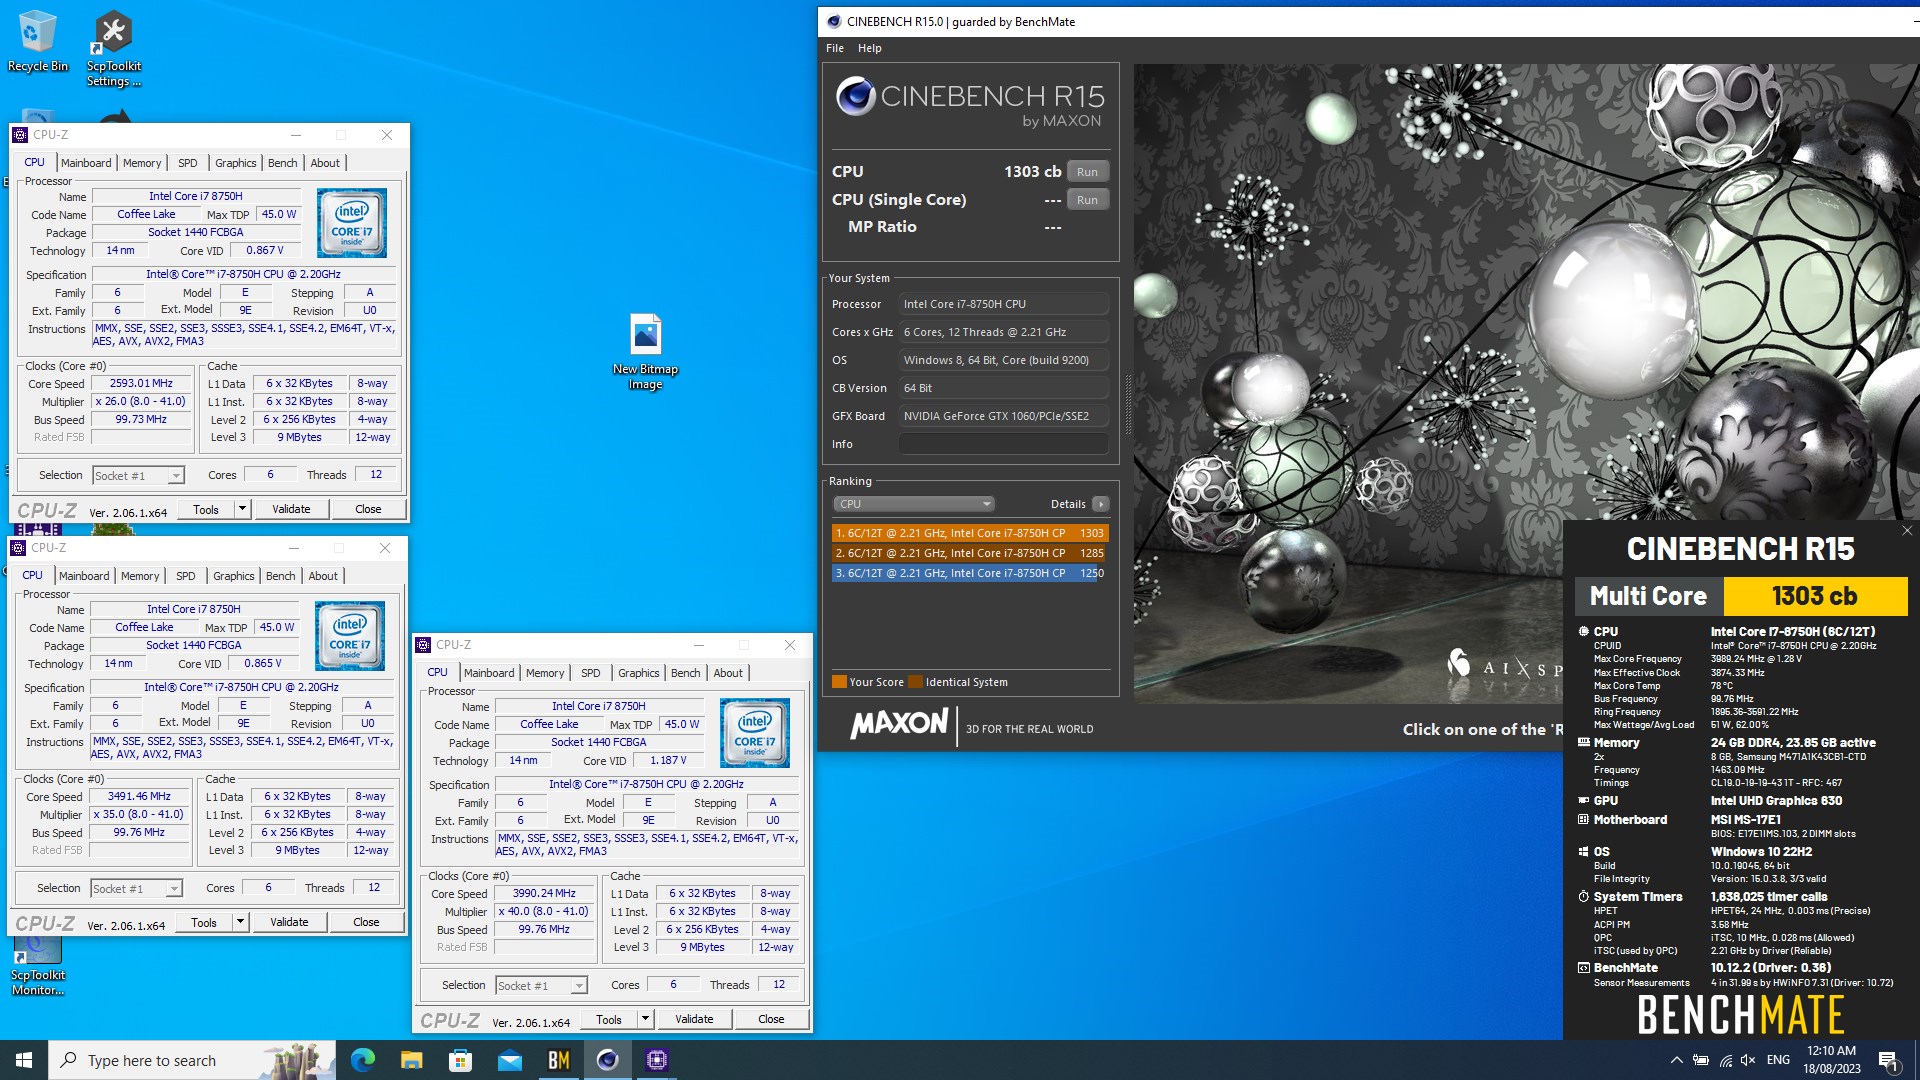The height and width of the screenshot is (1080, 1920).
Task: Click the taskbar search box
Action: [x=192, y=1060]
